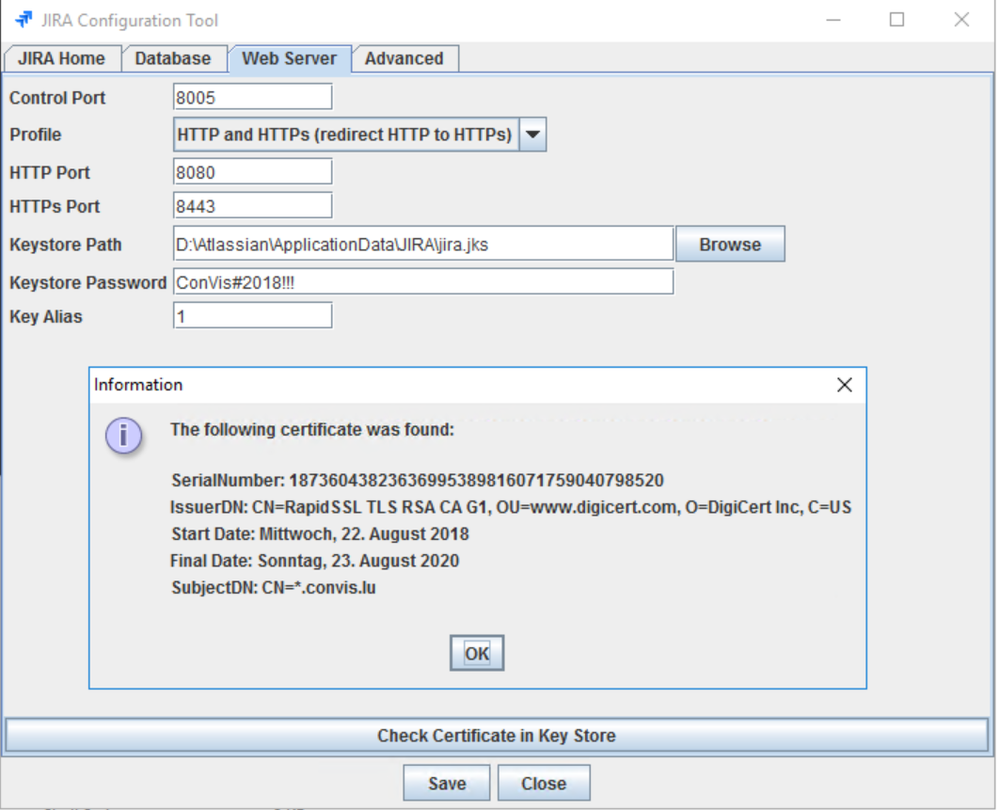
Task: Select the Web Server tab
Action: [289, 59]
